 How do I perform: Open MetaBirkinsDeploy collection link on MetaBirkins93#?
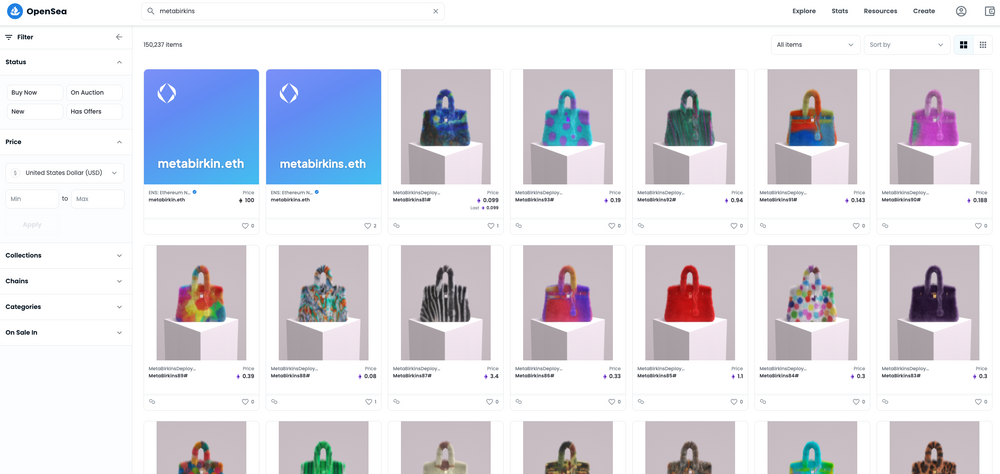pyautogui.click(x=539, y=192)
